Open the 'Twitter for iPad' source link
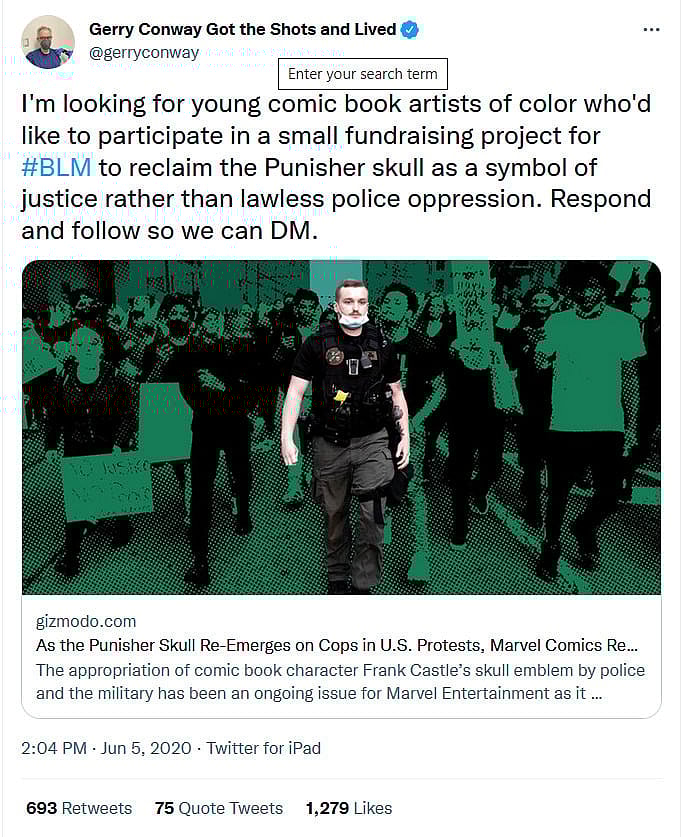This screenshot has height=837, width=682. tap(264, 748)
